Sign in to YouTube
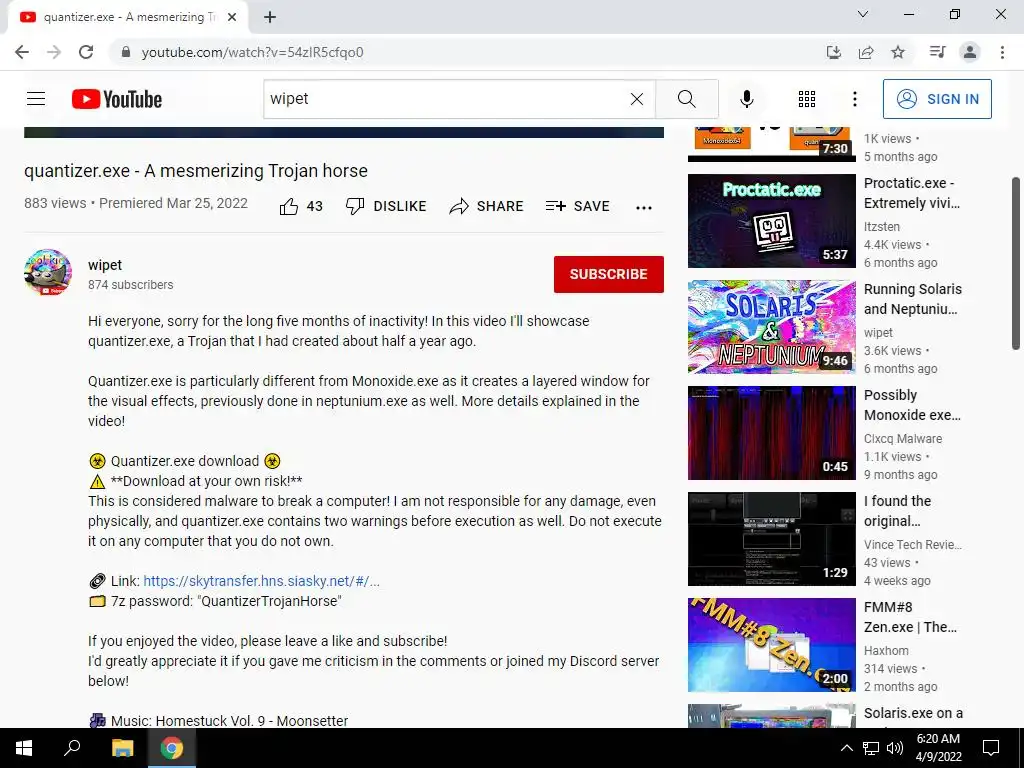This screenshot has height=768, width=1024. point(937,99)
